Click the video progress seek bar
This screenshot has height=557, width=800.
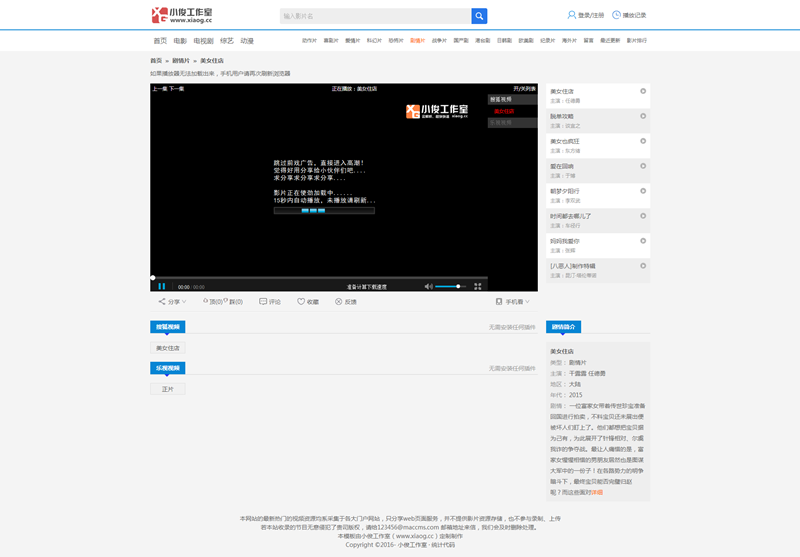click(319, 278)
